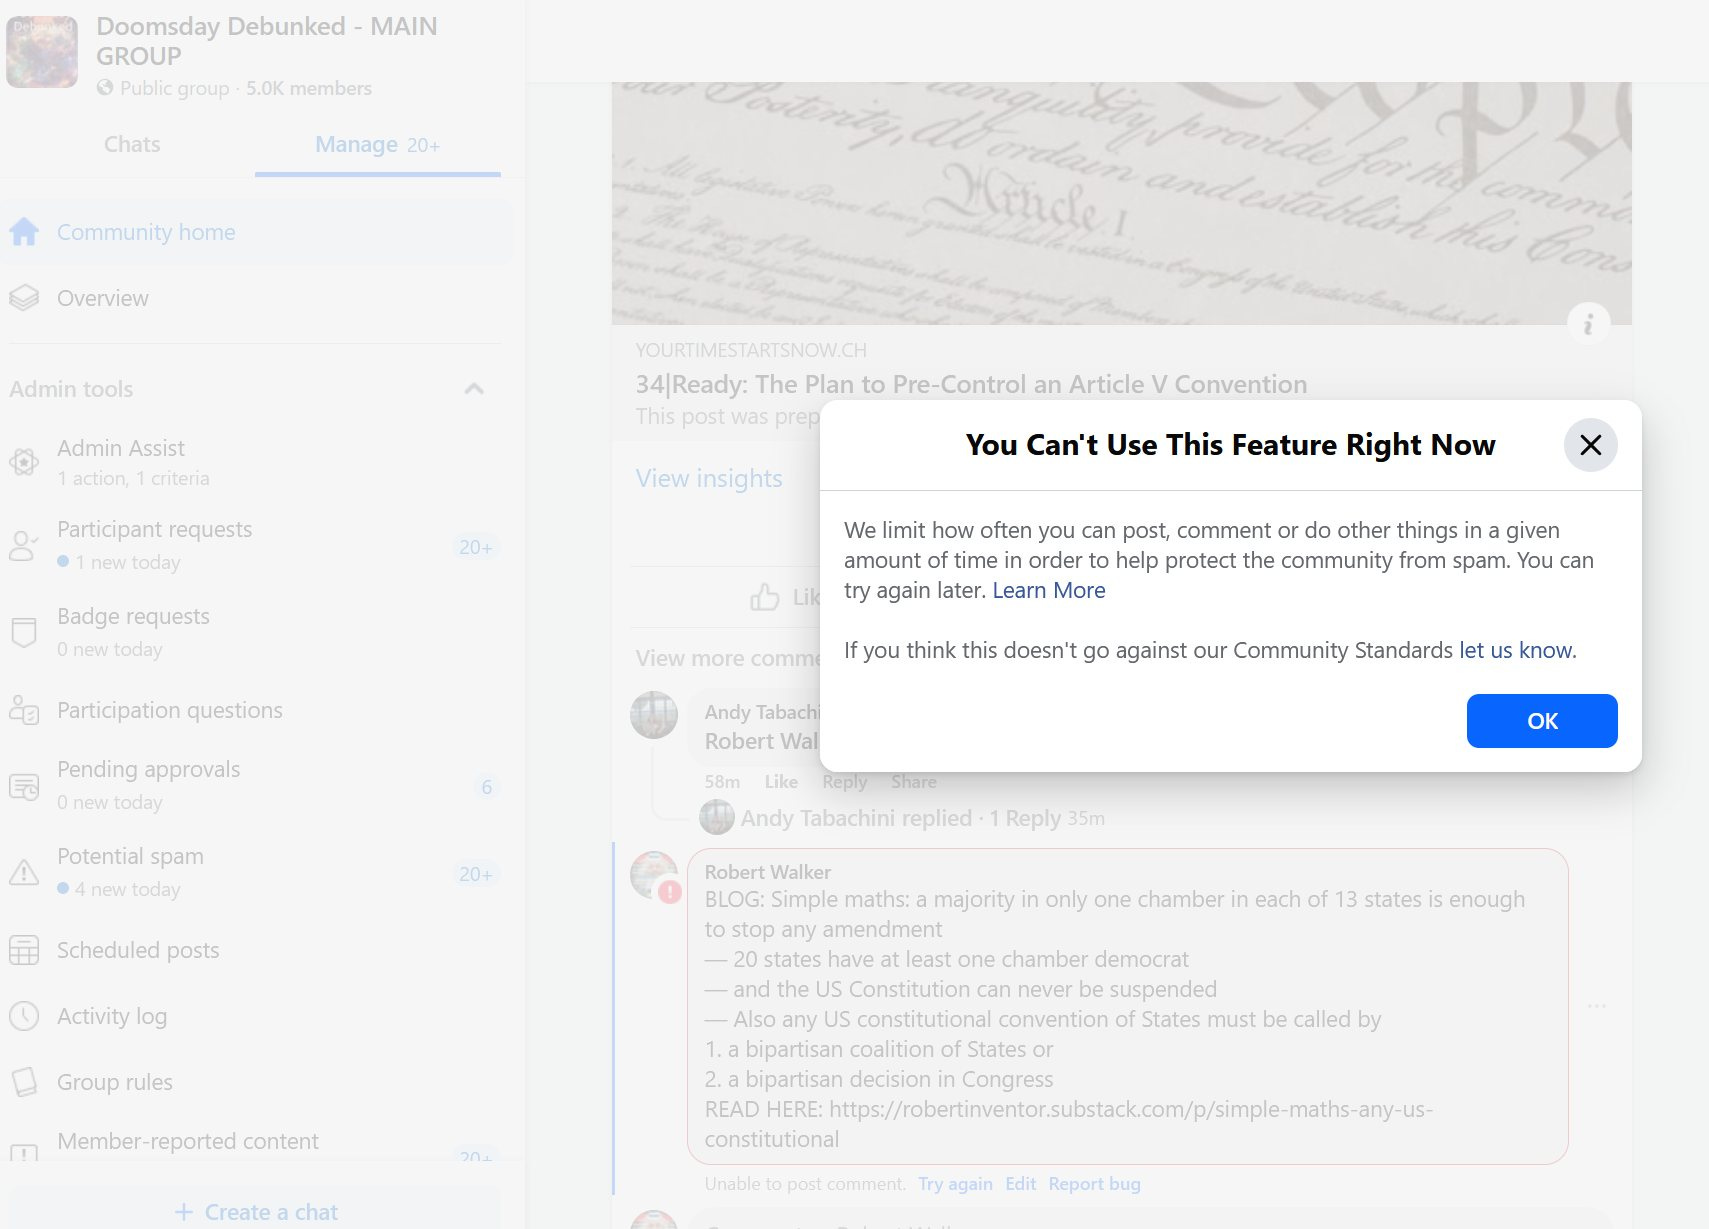Click the Community home house icon

(24, 232)
